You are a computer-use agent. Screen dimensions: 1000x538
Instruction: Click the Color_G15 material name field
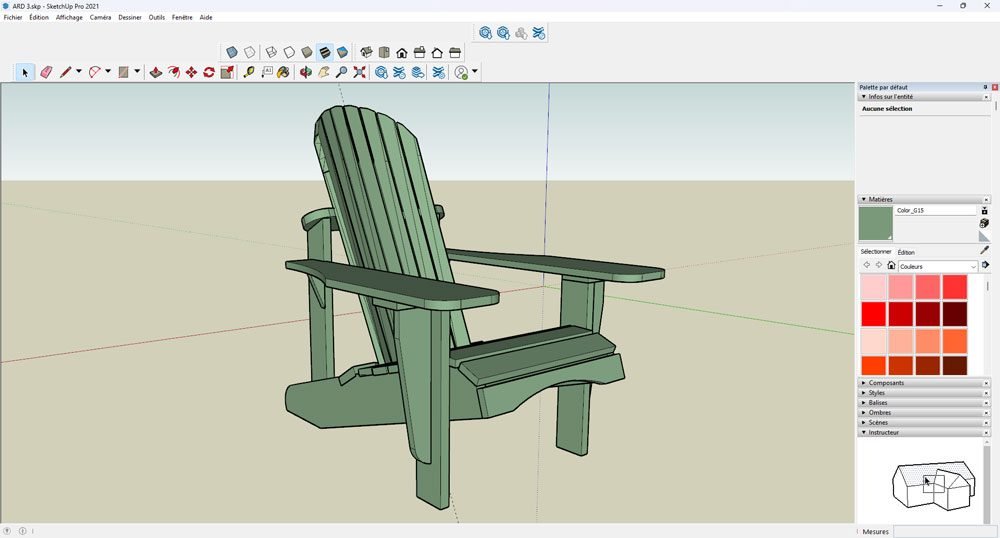(x=936, y=210)
